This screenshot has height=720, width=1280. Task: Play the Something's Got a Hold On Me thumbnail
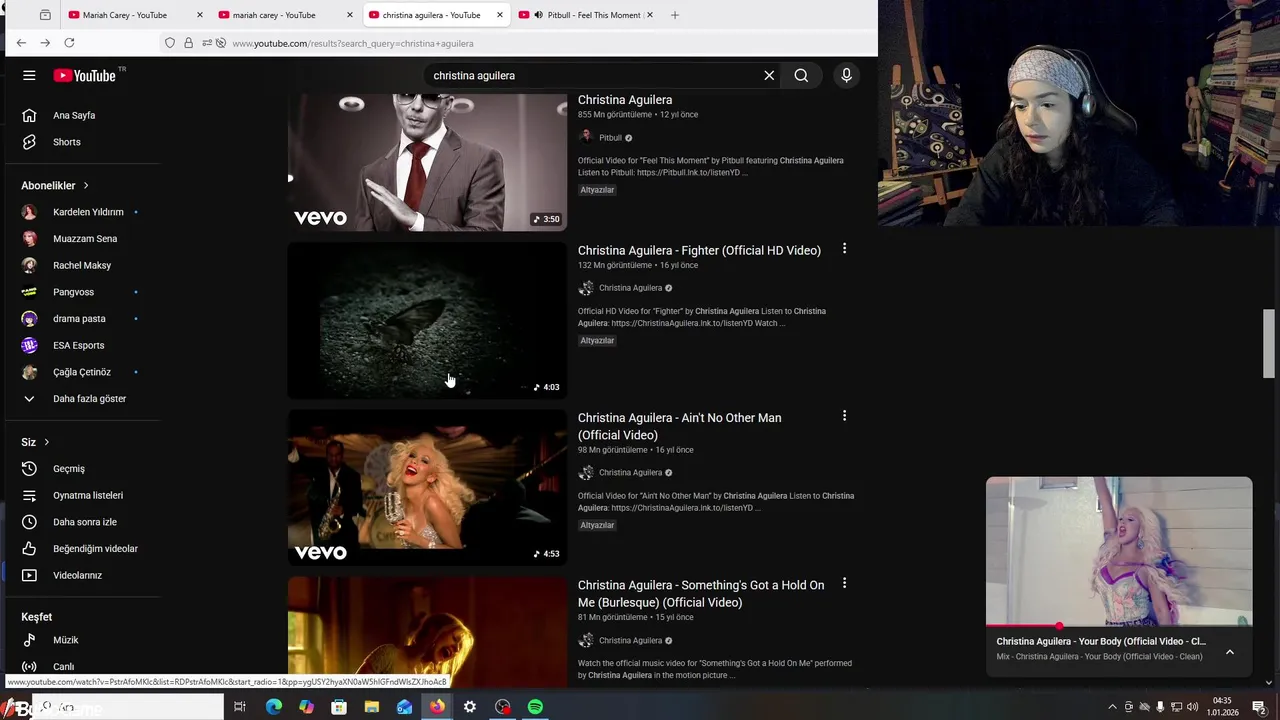(x=427, y=632)
